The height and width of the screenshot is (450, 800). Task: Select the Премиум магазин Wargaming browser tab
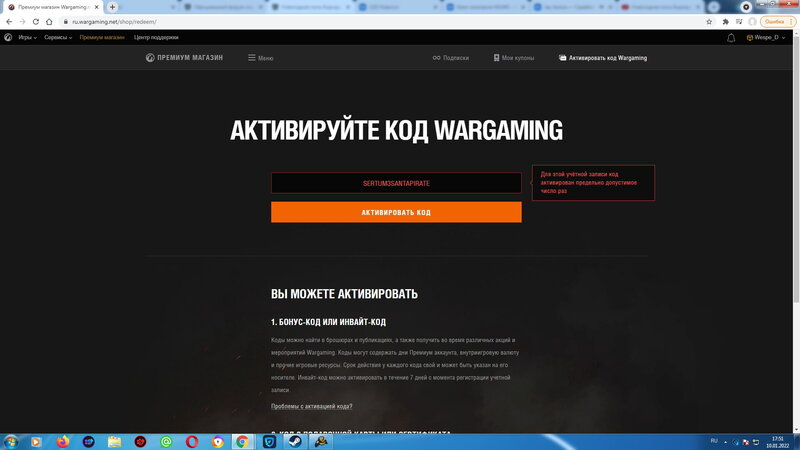tap(52, 7)
